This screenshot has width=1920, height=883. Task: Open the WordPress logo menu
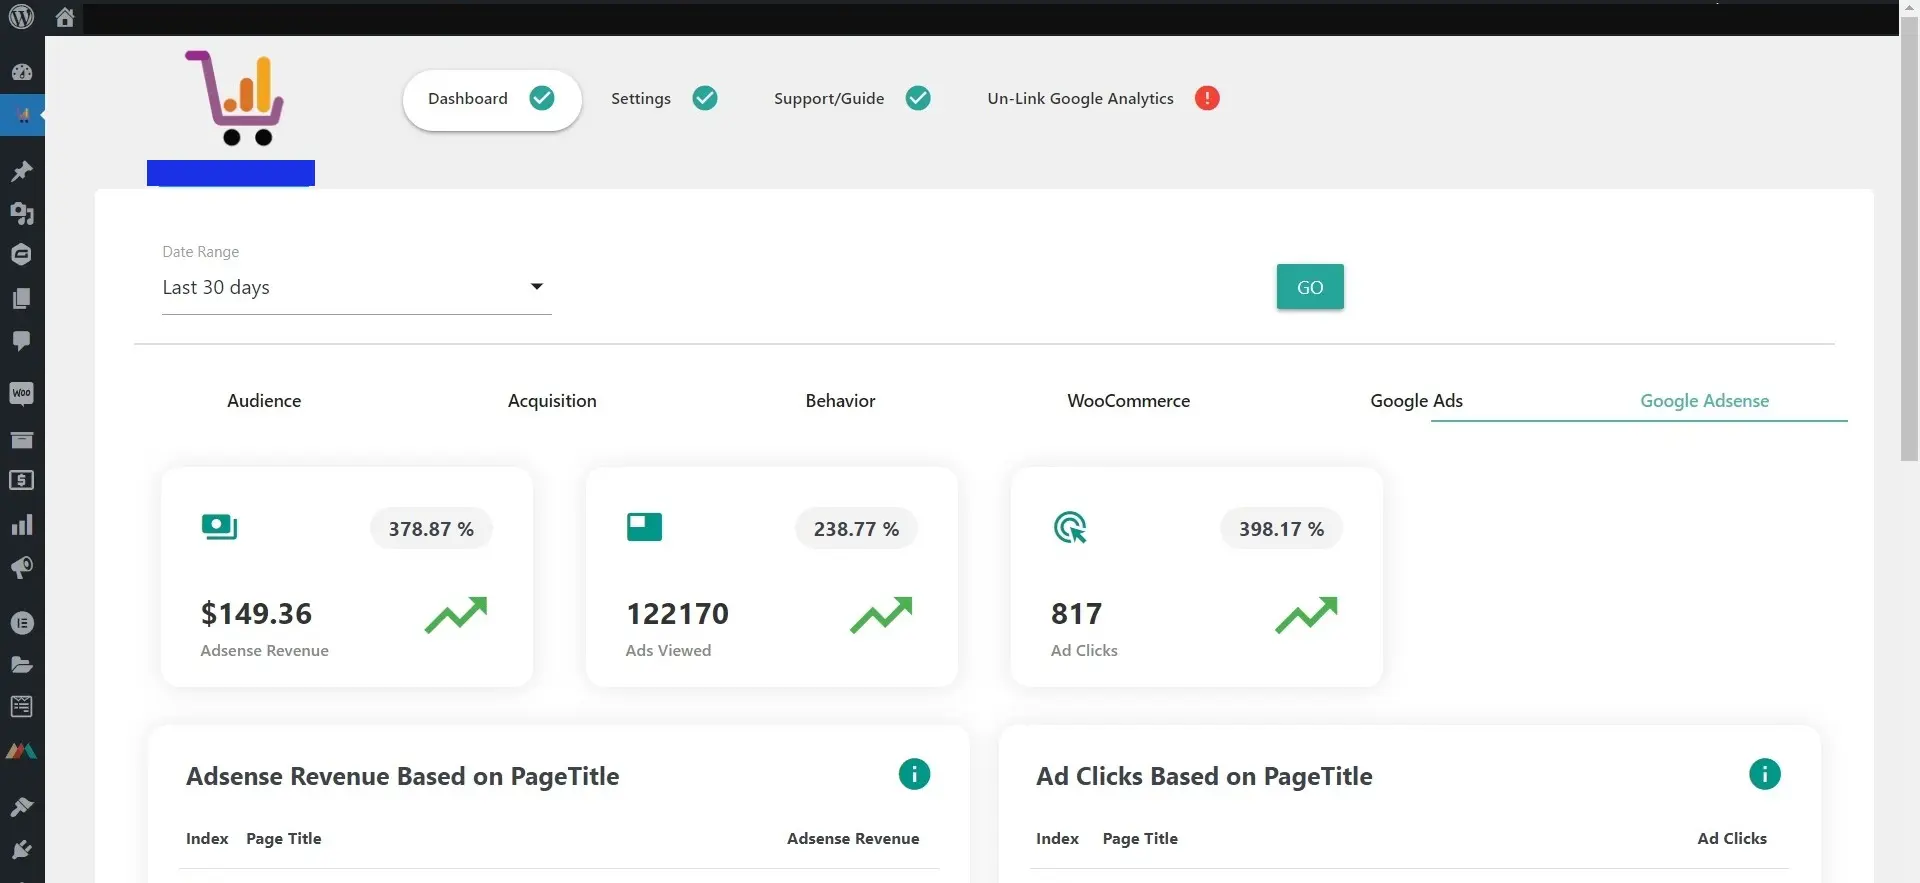21,17
